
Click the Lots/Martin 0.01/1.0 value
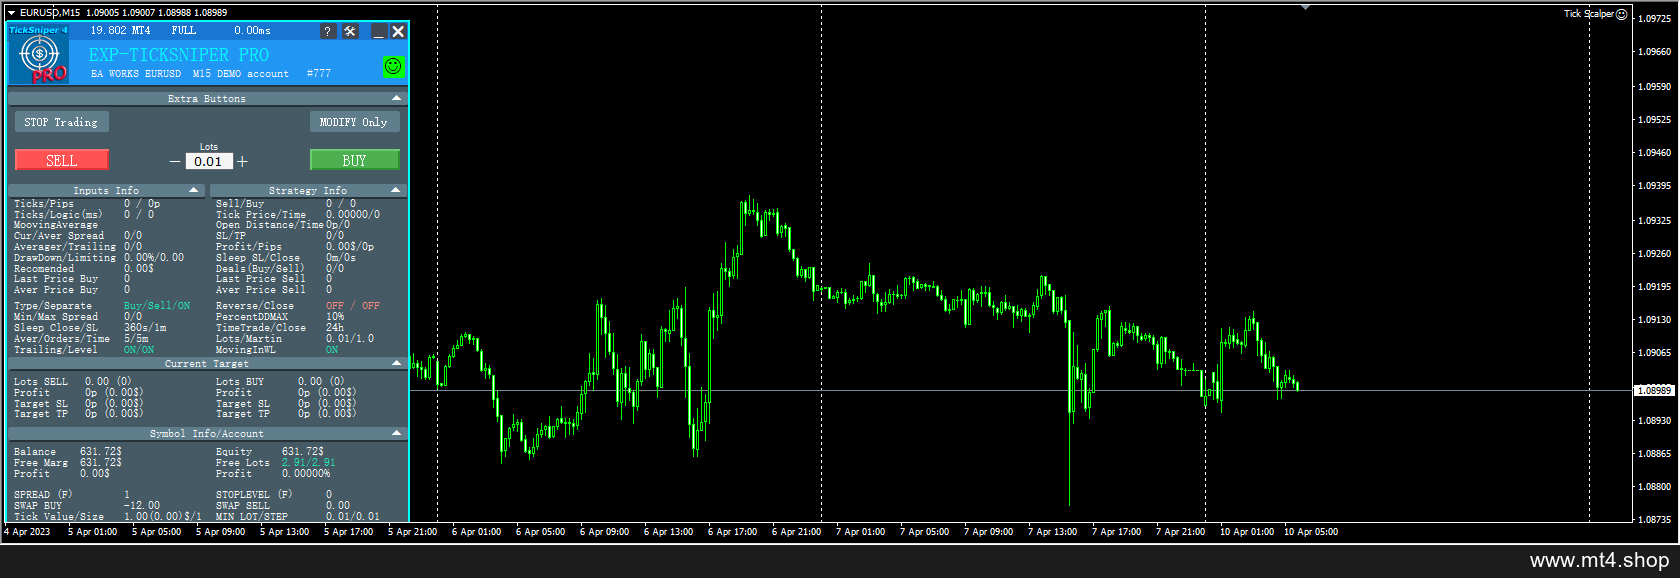350,339
